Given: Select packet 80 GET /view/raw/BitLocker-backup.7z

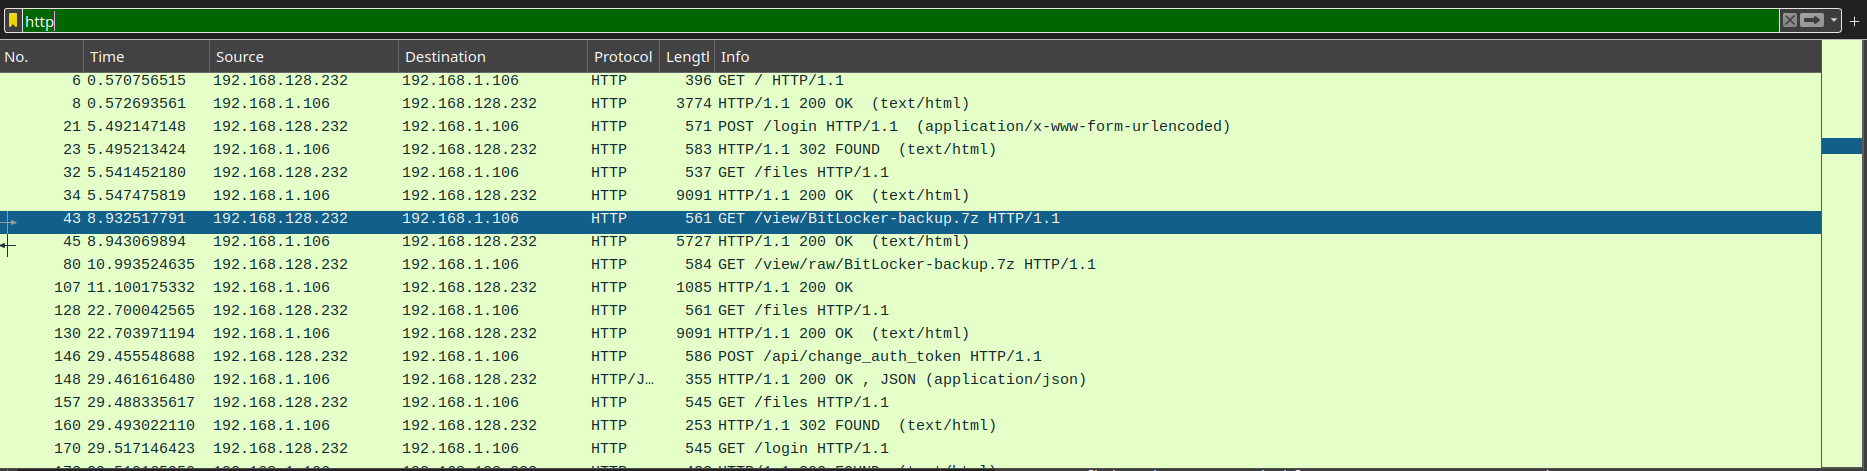Looking at the screenshot, I should click(x=900, y=265).
